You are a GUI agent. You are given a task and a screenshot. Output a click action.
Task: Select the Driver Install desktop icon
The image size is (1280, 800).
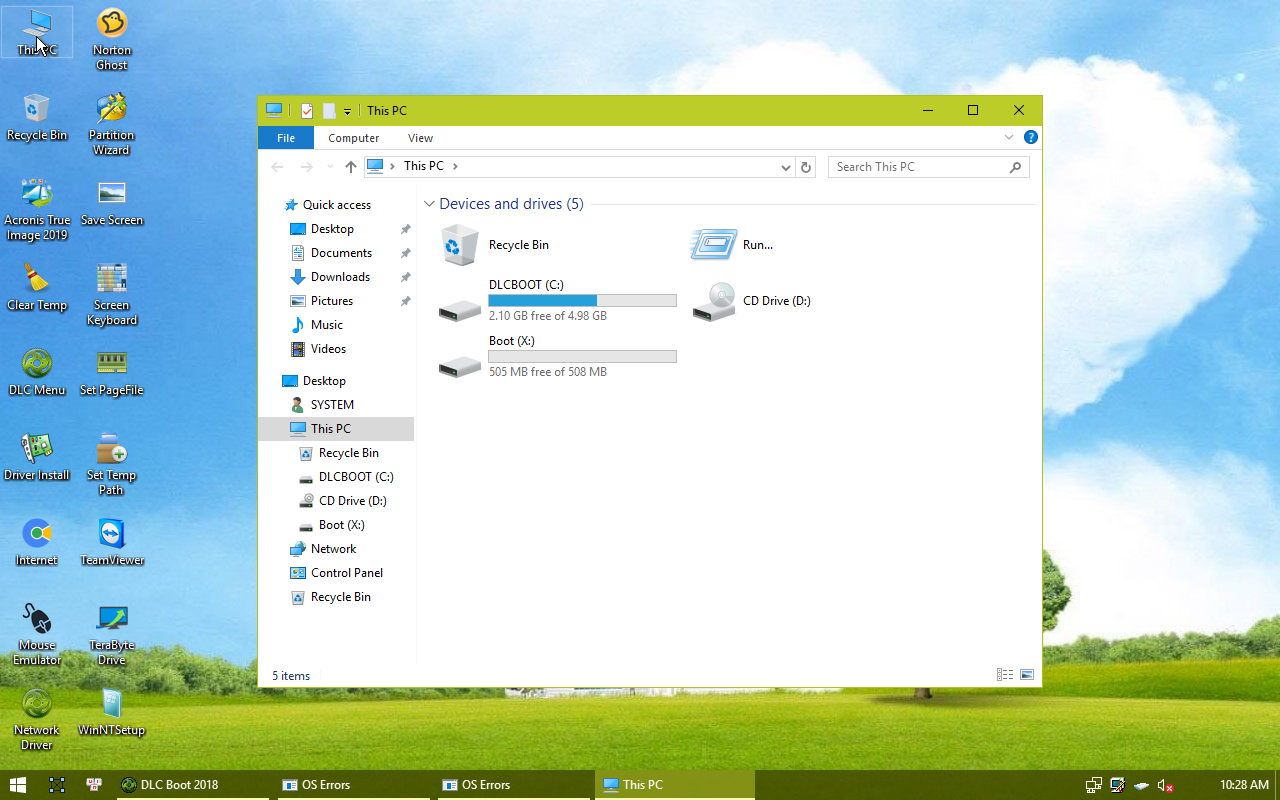pyautogui.click(x=37, y=458)
